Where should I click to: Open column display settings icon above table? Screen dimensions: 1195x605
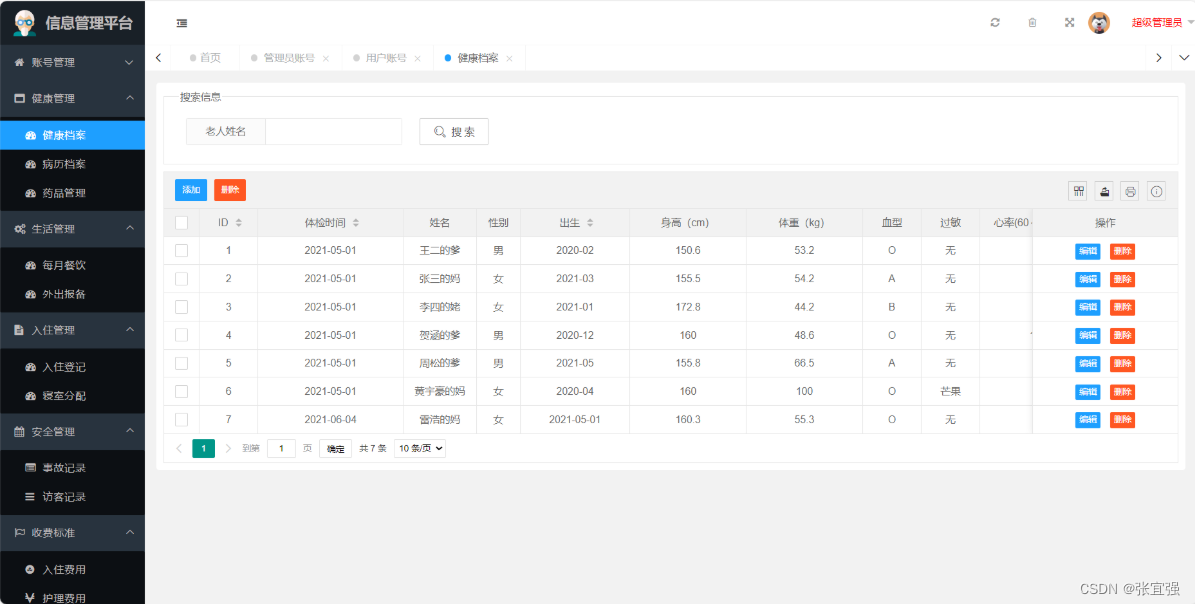pos(1078,190)
